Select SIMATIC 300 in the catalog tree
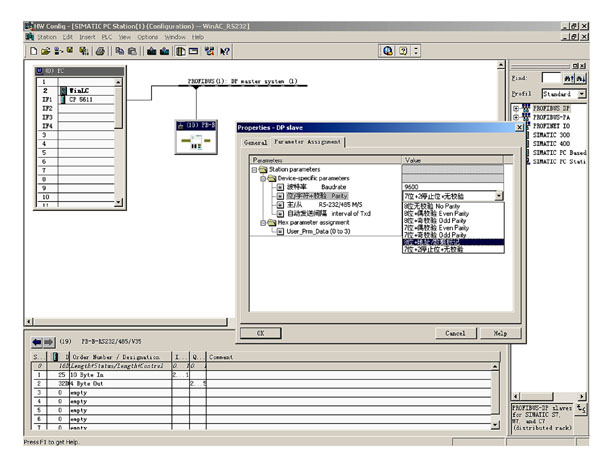 551,135
